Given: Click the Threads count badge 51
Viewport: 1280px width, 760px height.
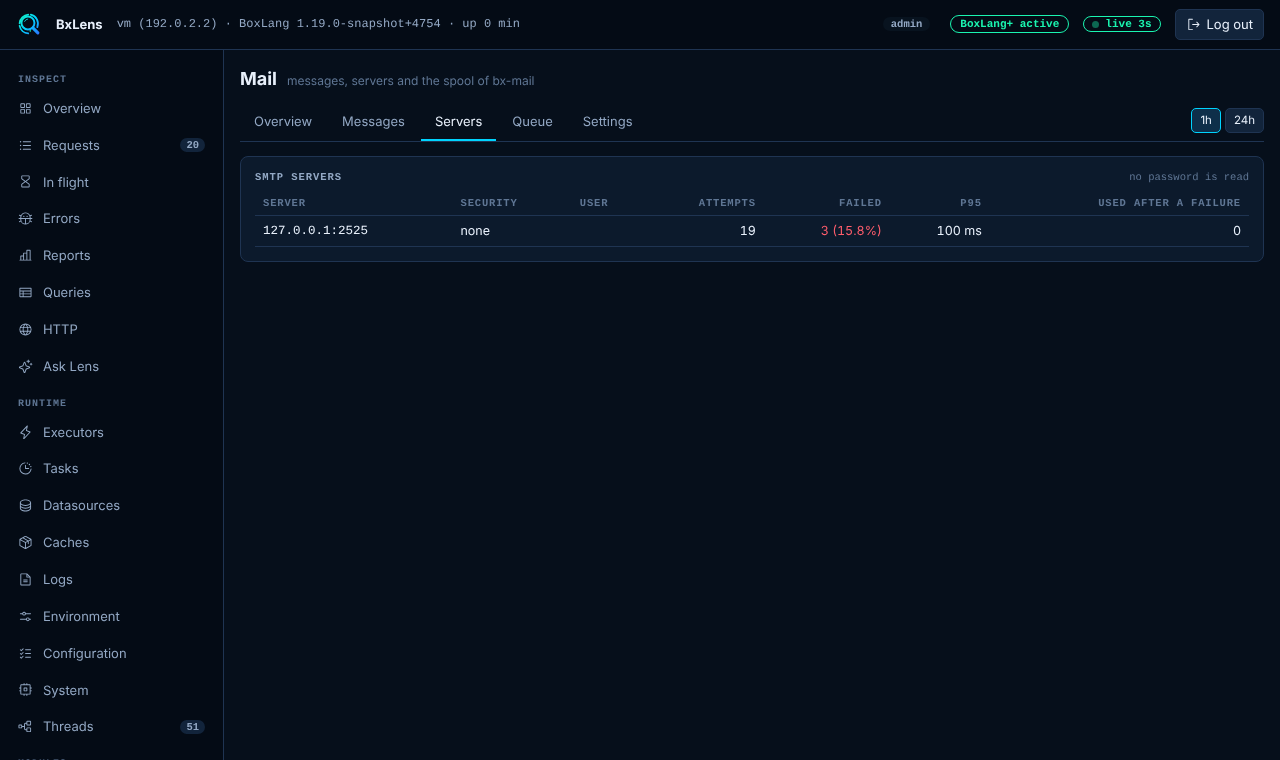Looking at the screenshot, I should pos(192,727).
